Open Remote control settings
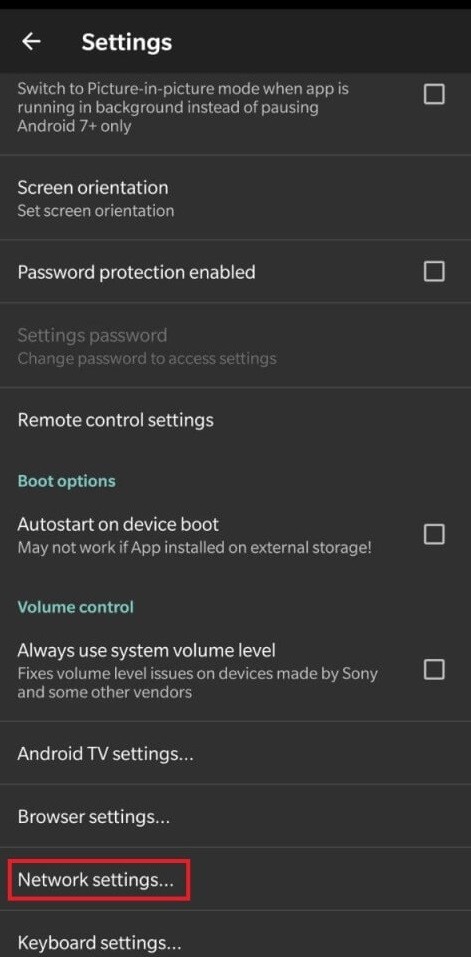Viewport: 471px width, 957px height. point(236,420)
